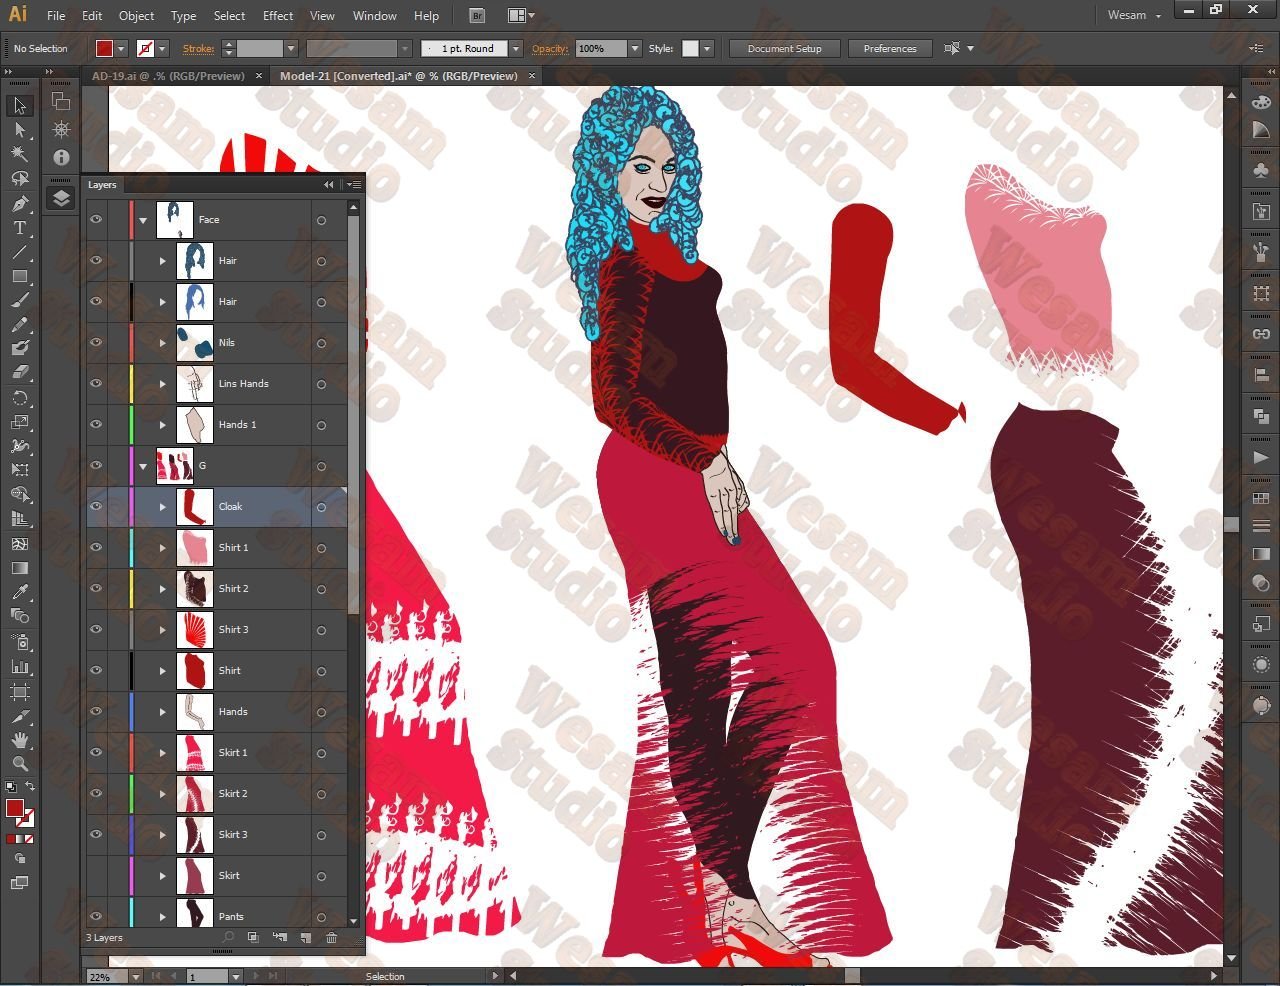This screenshot has width=1280, height=986.
Task: Switch to the AD-19.ai document tab
Action: click(168, 76)
